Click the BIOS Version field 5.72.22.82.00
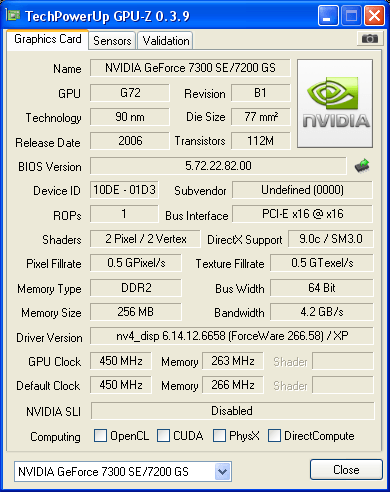The height and width of the screenshot is (492, 390). [x=218, y=166]
